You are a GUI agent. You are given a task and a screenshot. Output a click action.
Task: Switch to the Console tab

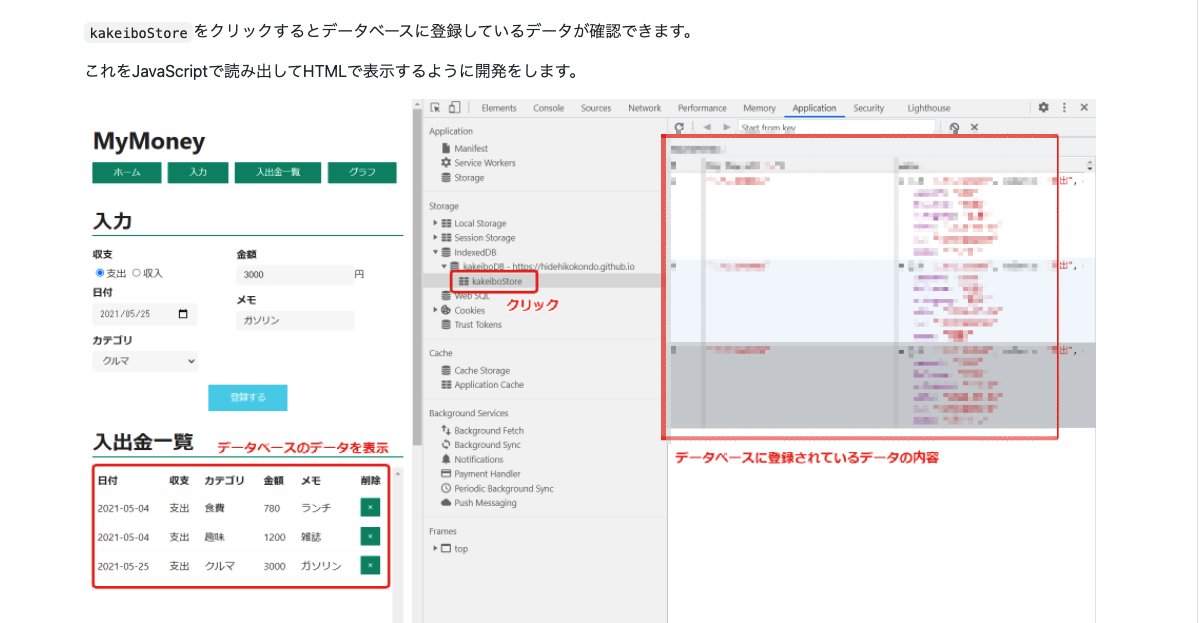pyautogui.click(x=548, y=107)
